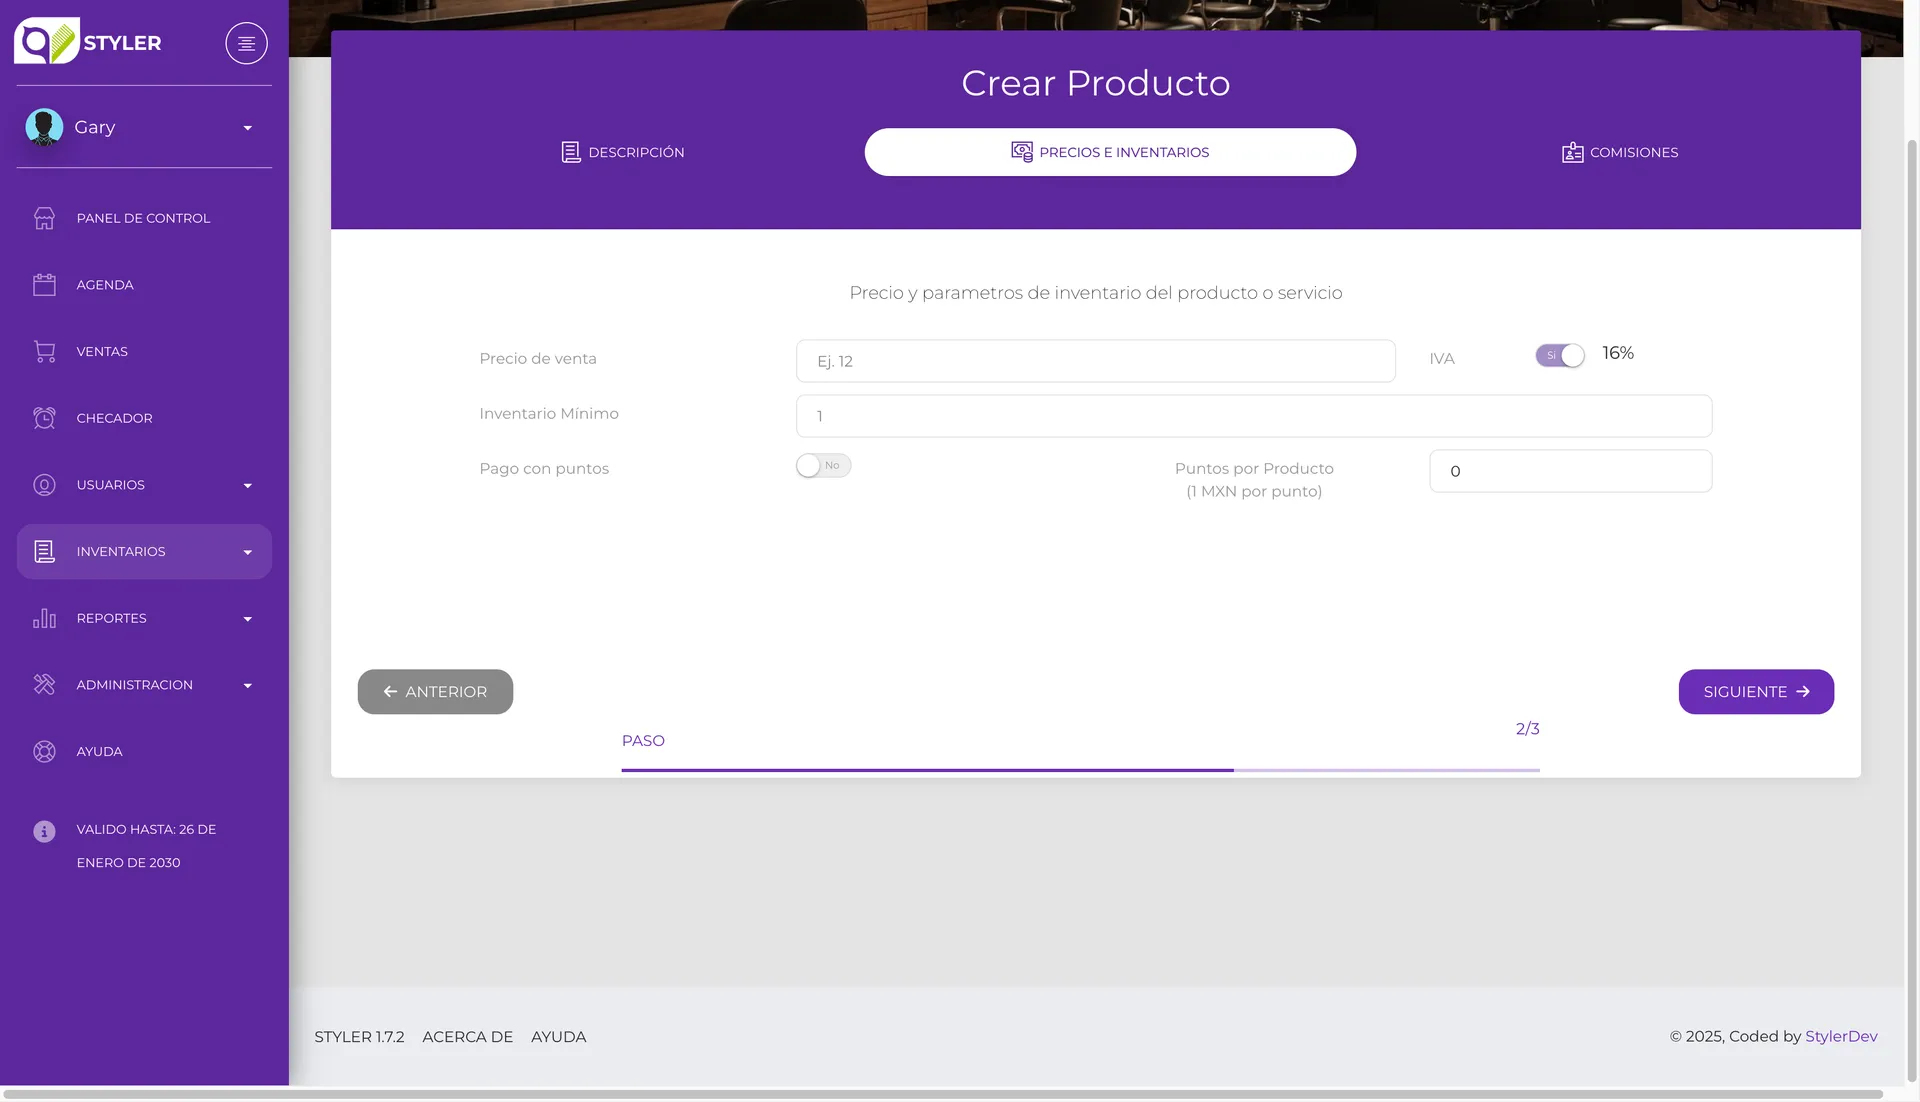Focus the Inventario Mínimo field
Image resolution: width=1920 pixels, height=1102 pixels.
(x=1254, y=416)
